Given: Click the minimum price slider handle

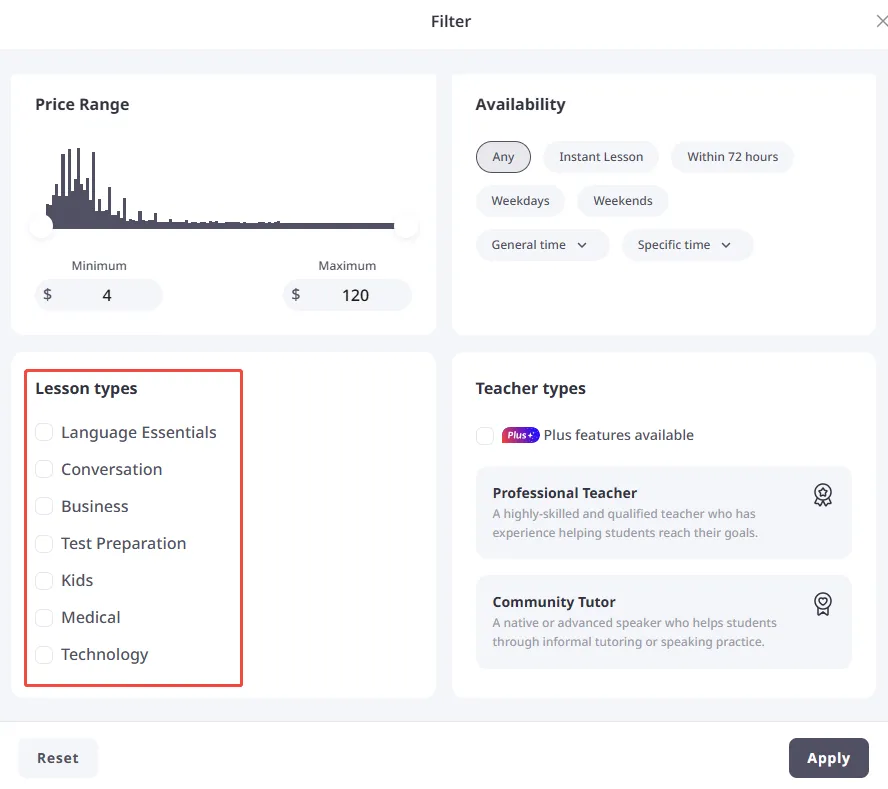Looking at the screenshot, I should pyautogui.click(x=41, y=226).
